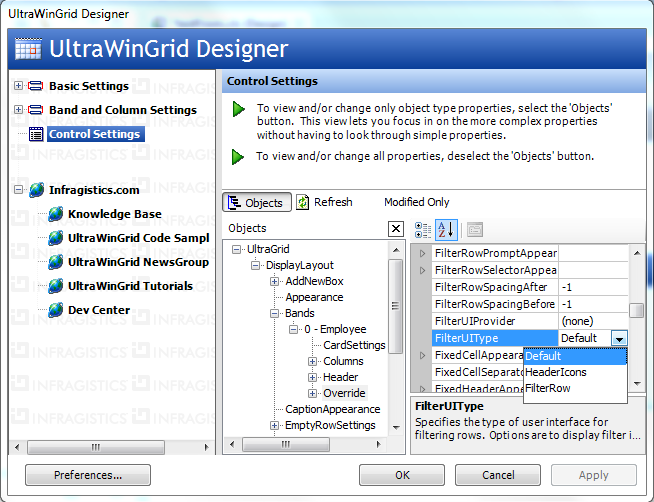Click the Alphabetical sort icon
Screen dimensions: 654x502
[x=446, y=230]
